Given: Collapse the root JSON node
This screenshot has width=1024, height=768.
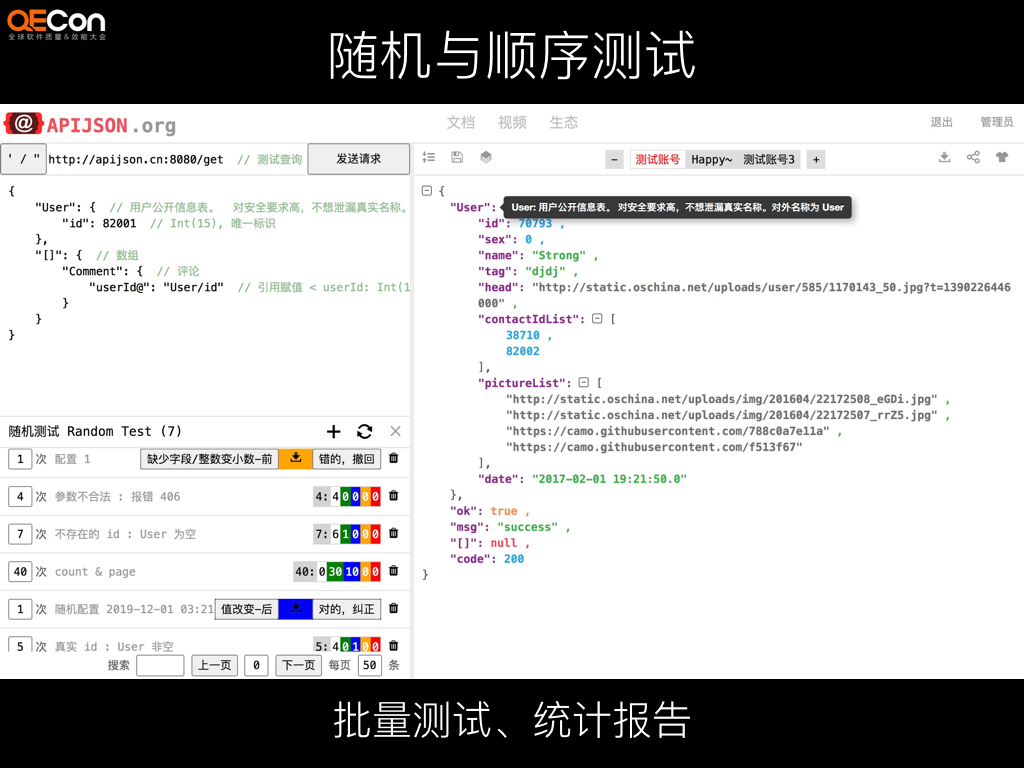Looking at the screenshot, I should (x=427, y=190).
